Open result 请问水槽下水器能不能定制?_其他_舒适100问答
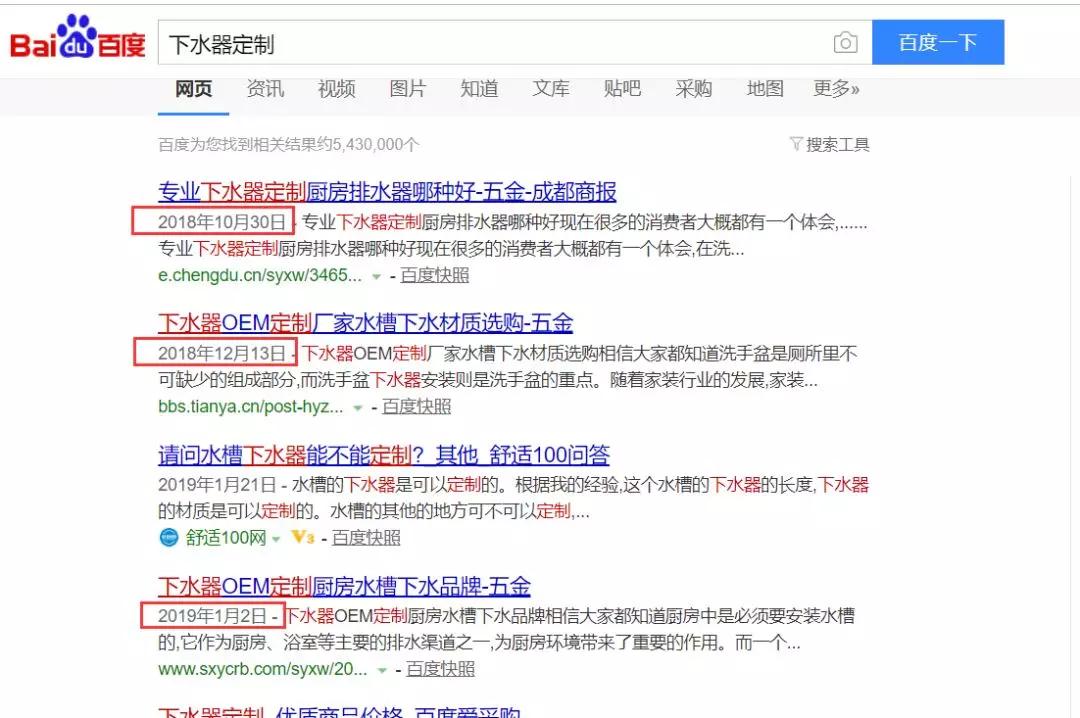This screenshot has width=1080, height=718. [384, 455]
